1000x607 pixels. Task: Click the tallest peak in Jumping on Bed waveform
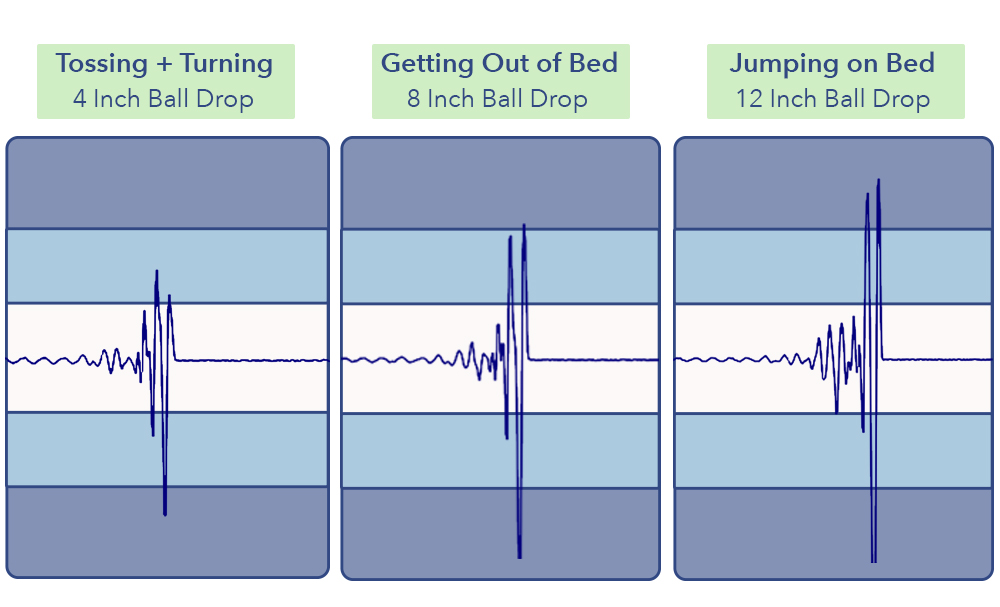878,182
